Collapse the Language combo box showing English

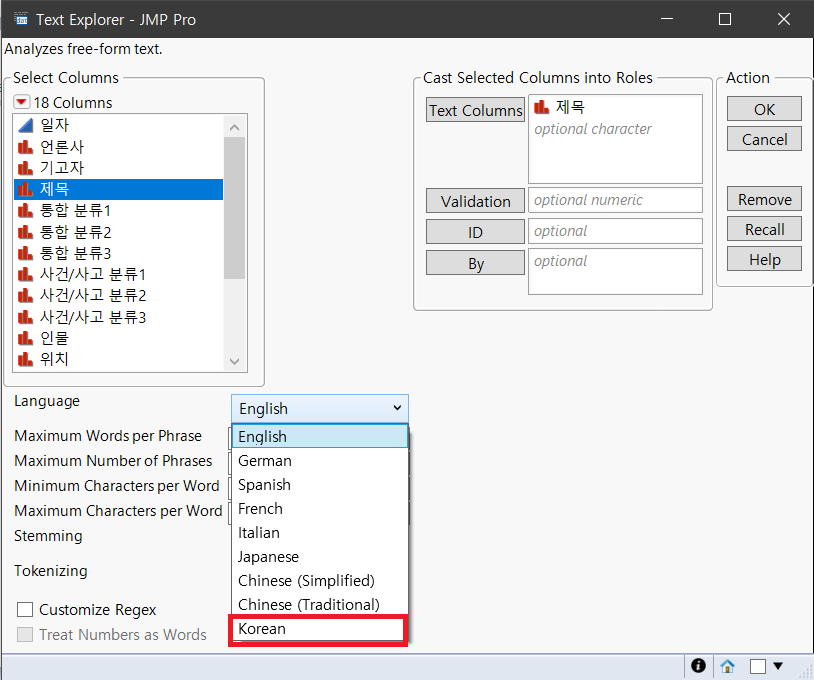[x=320, y=409]
